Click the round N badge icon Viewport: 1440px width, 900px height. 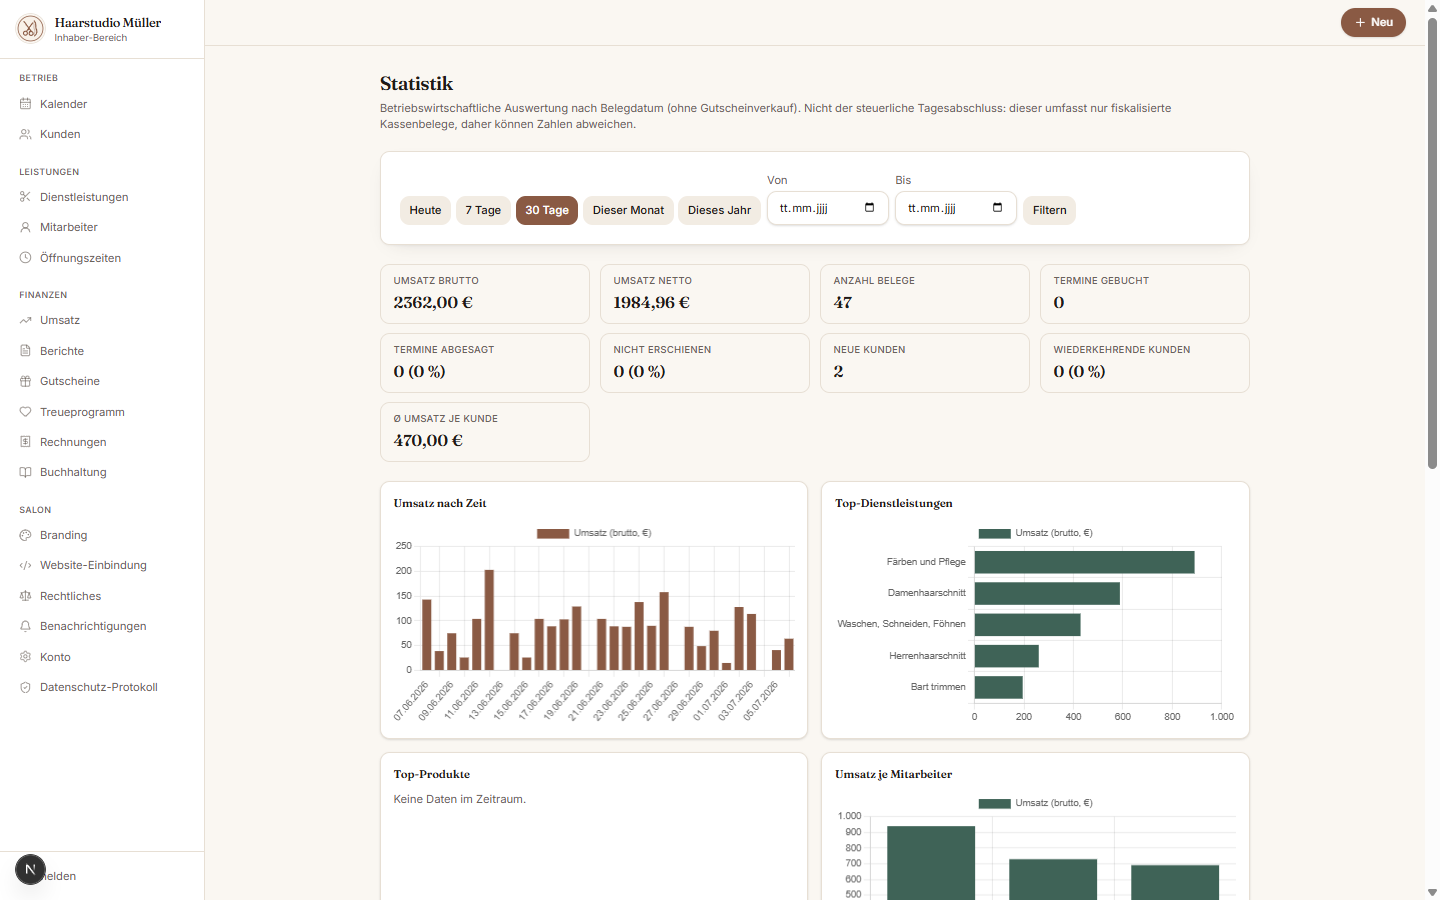tap(30, 870)
